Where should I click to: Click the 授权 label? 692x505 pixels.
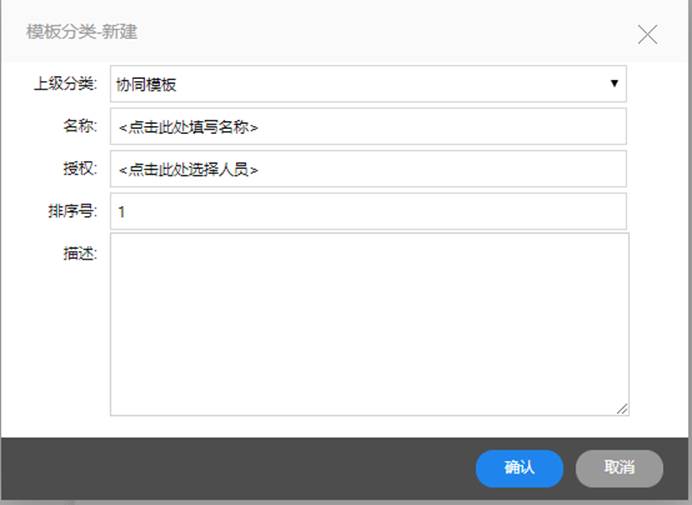[80, 168]
